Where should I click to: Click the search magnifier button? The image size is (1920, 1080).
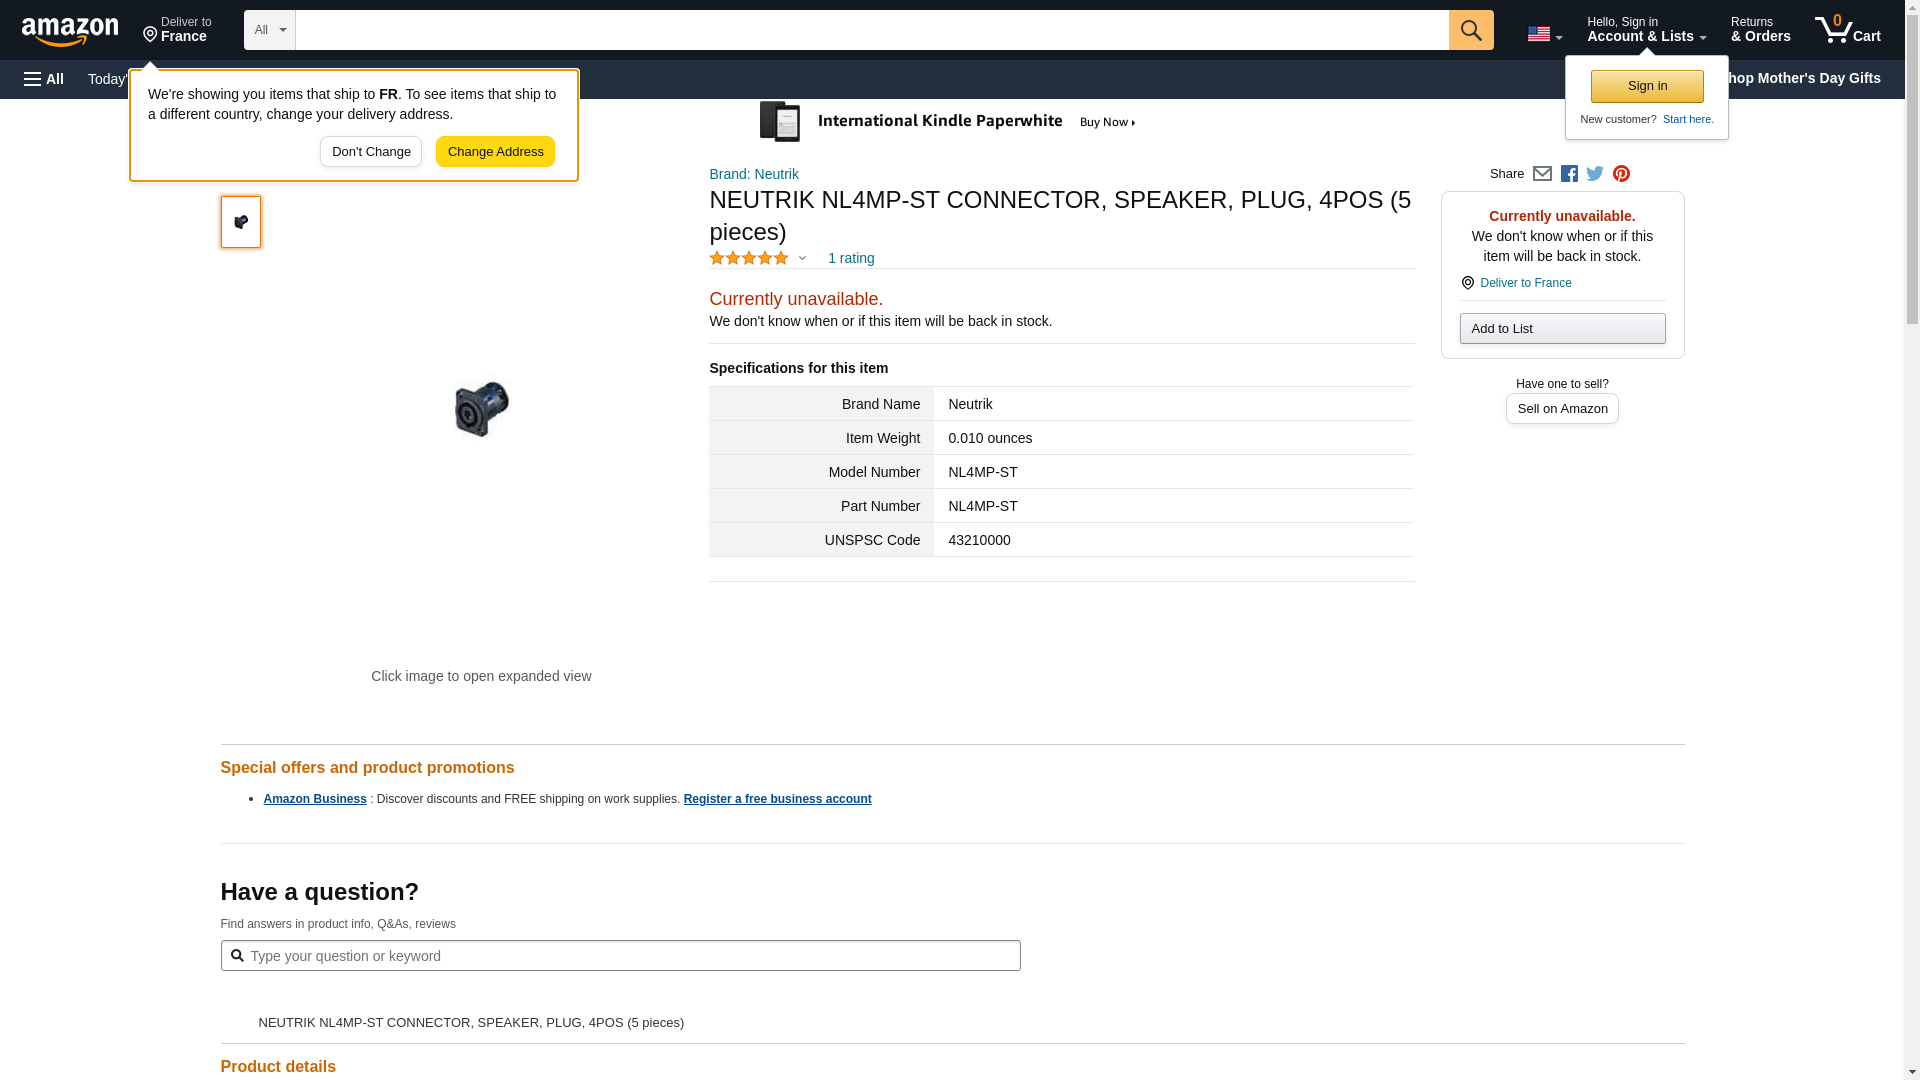coord(1470,30)
